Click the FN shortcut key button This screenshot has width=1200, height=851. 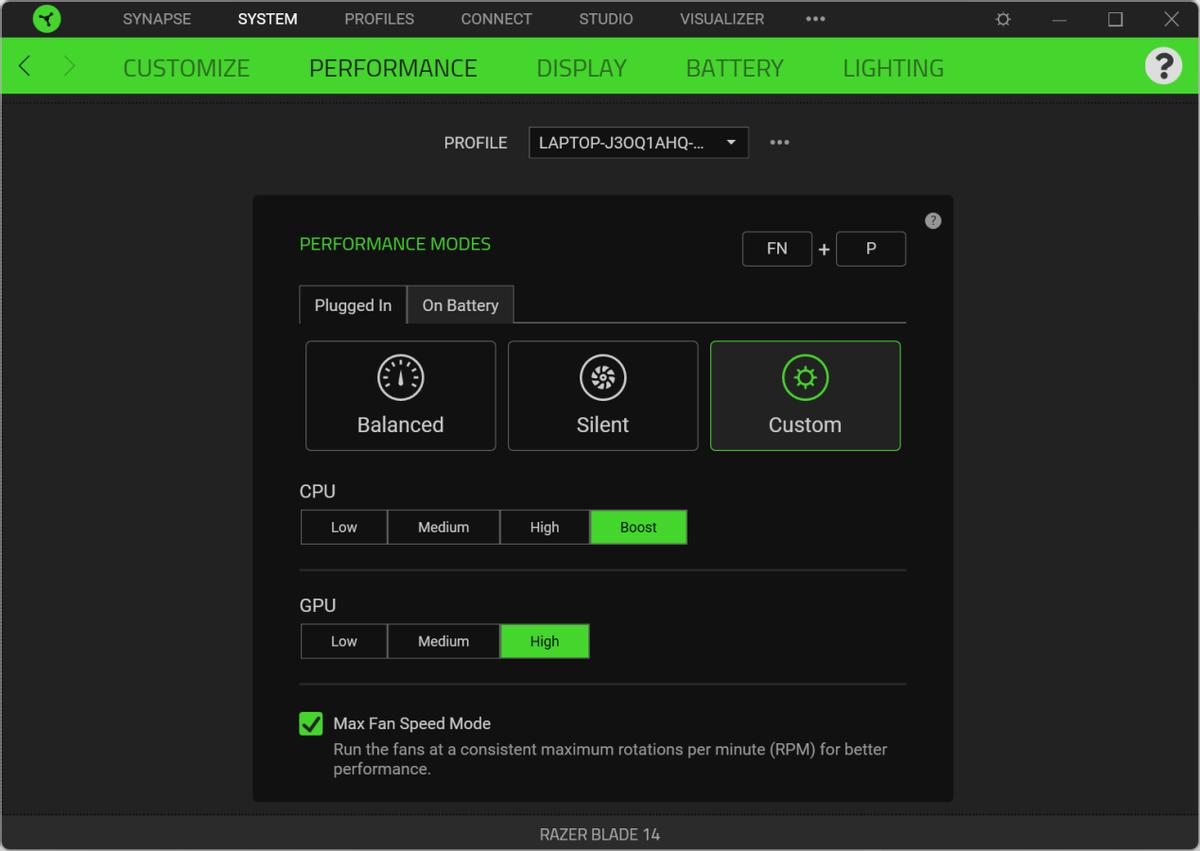click(x=777, y=248)
